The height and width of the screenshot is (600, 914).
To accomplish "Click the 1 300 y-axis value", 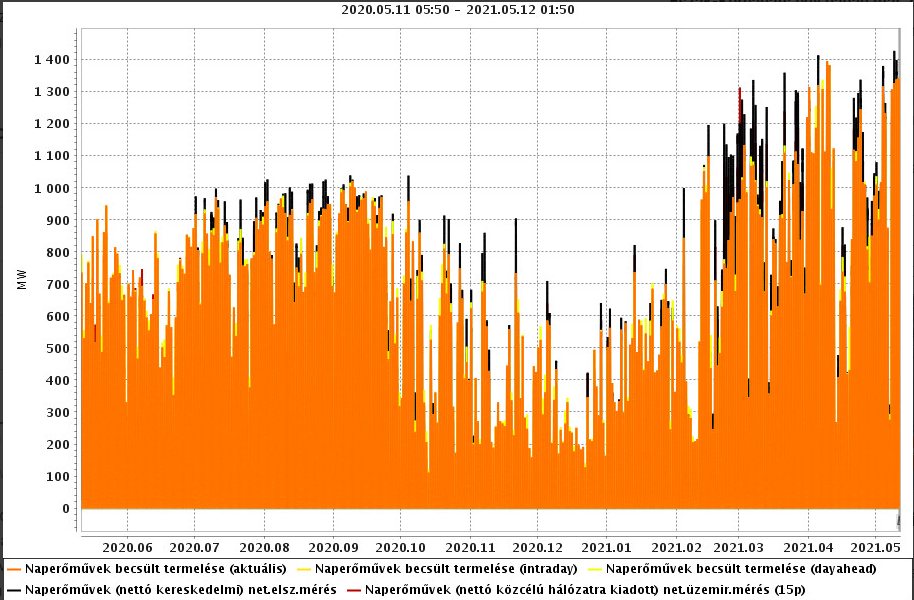I will click(51, 92).
